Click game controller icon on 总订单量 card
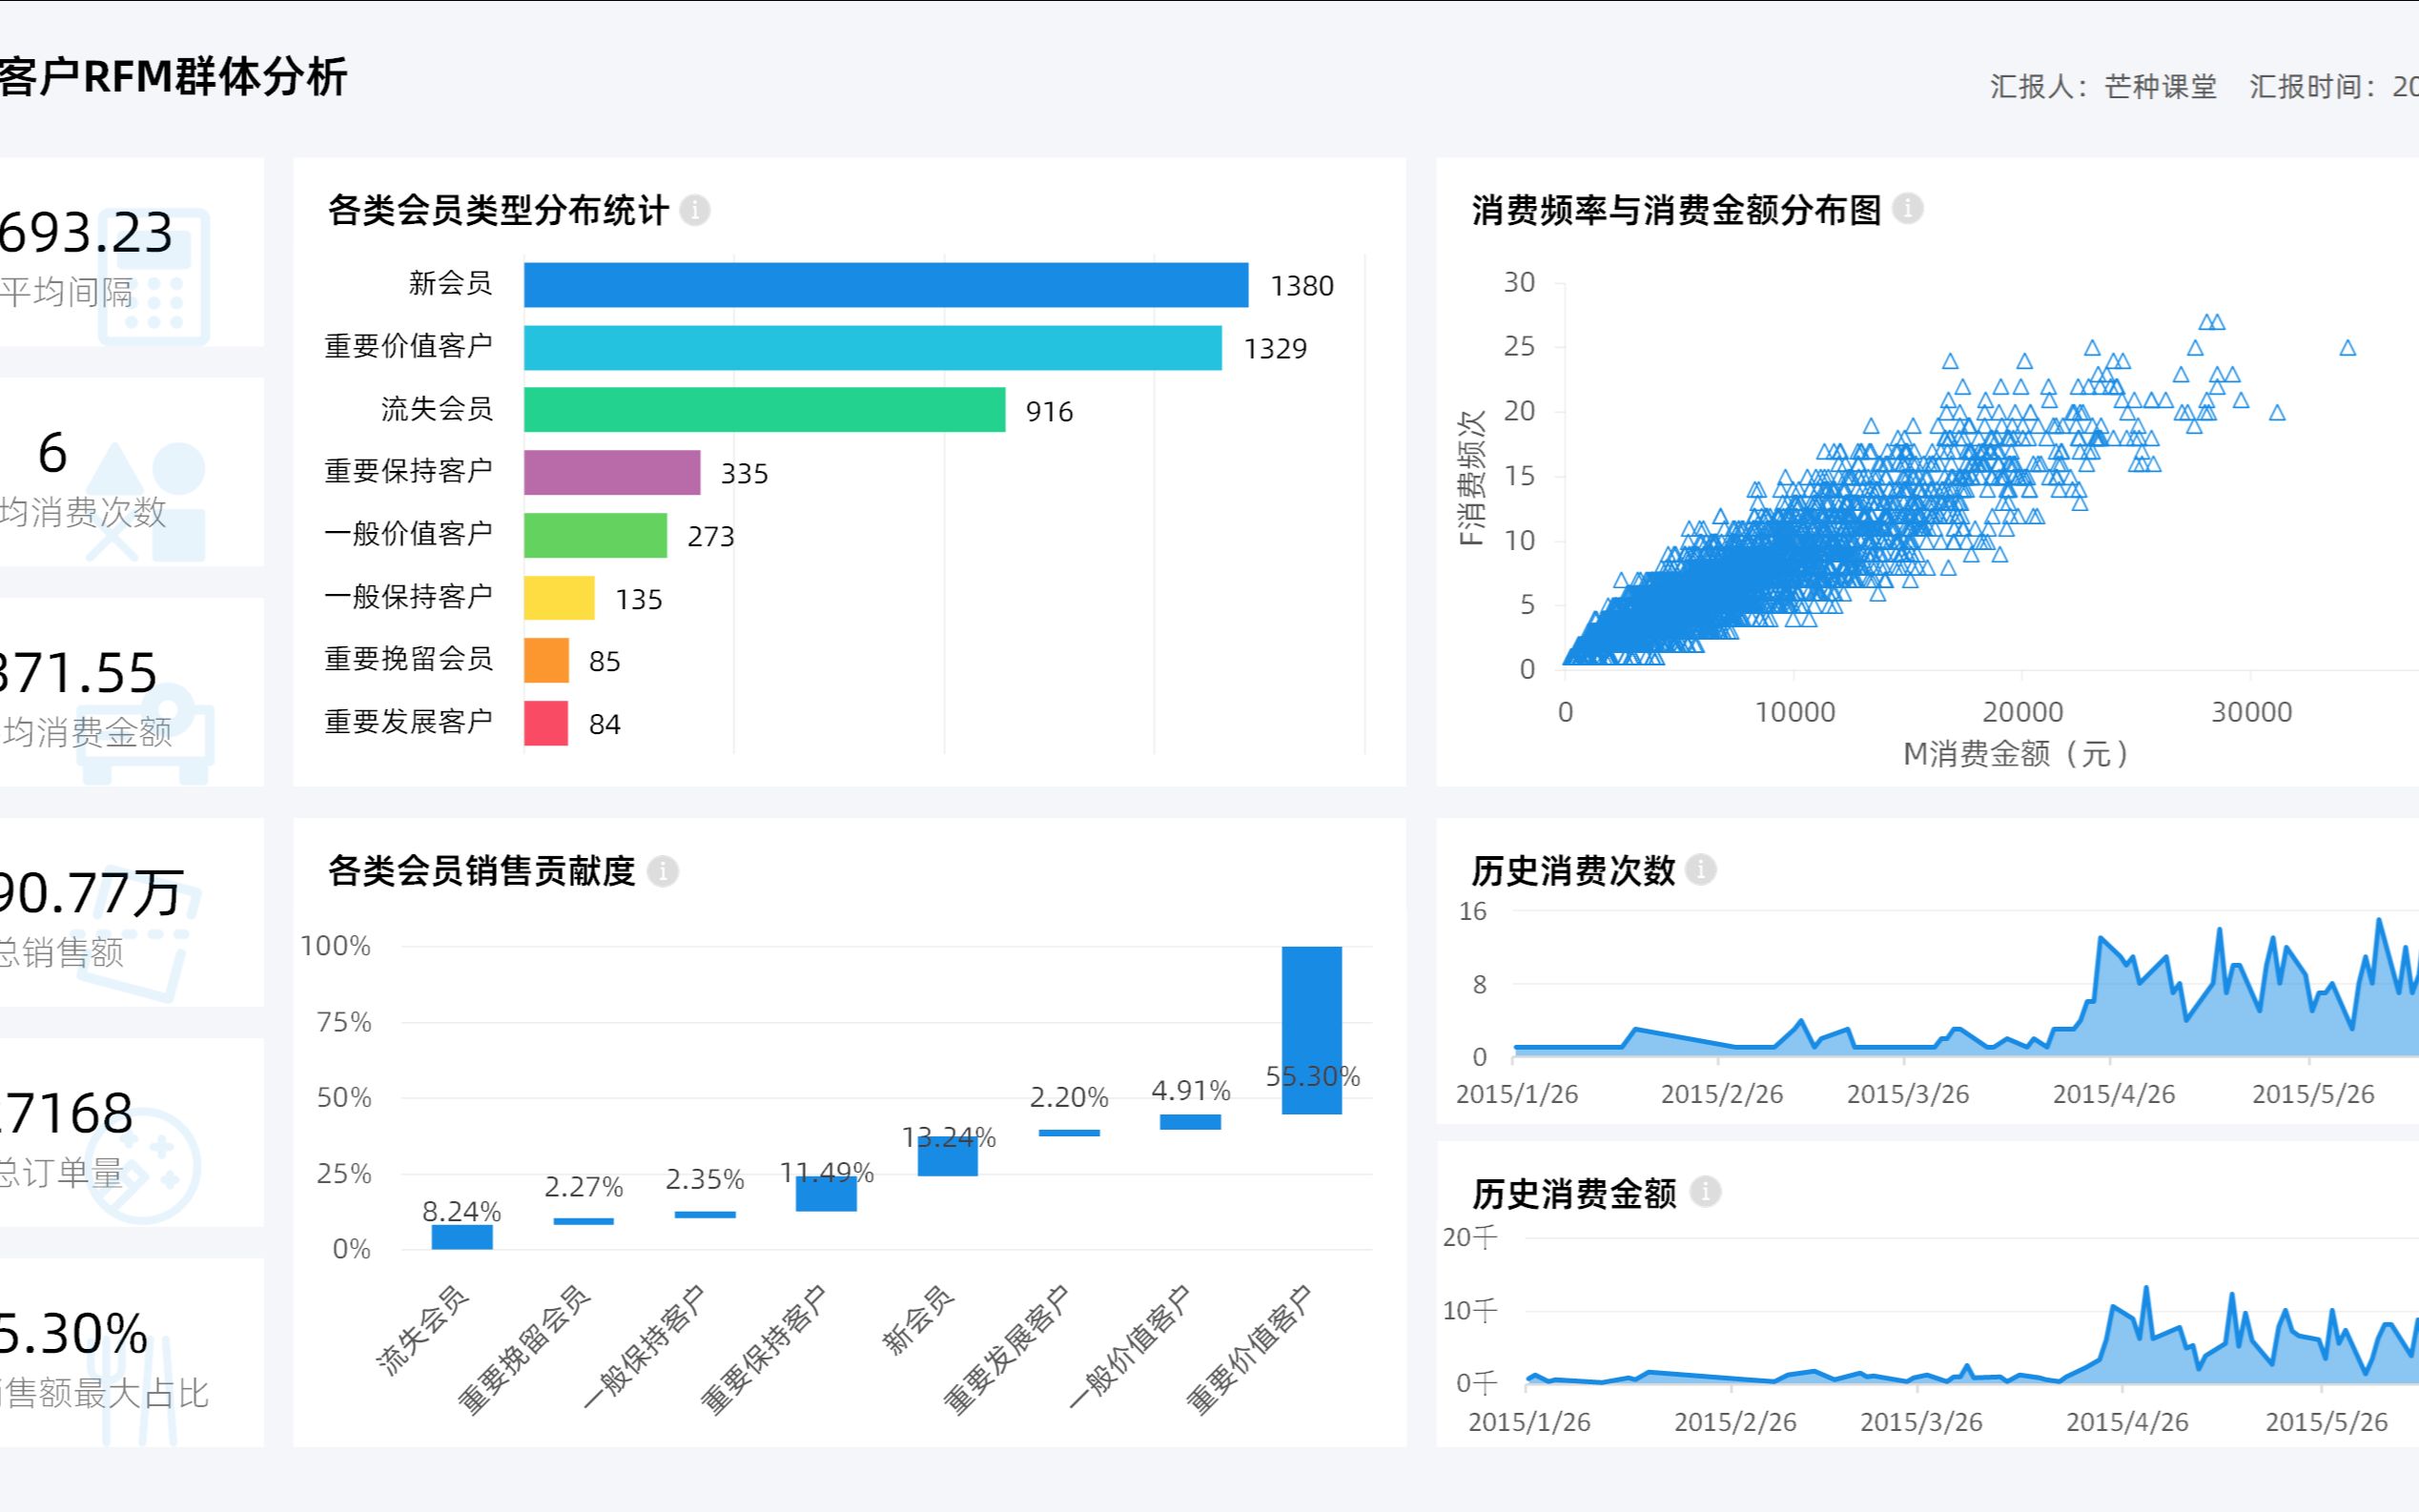Viewport: 2419px width, 1512px height. pos(145,1165)
